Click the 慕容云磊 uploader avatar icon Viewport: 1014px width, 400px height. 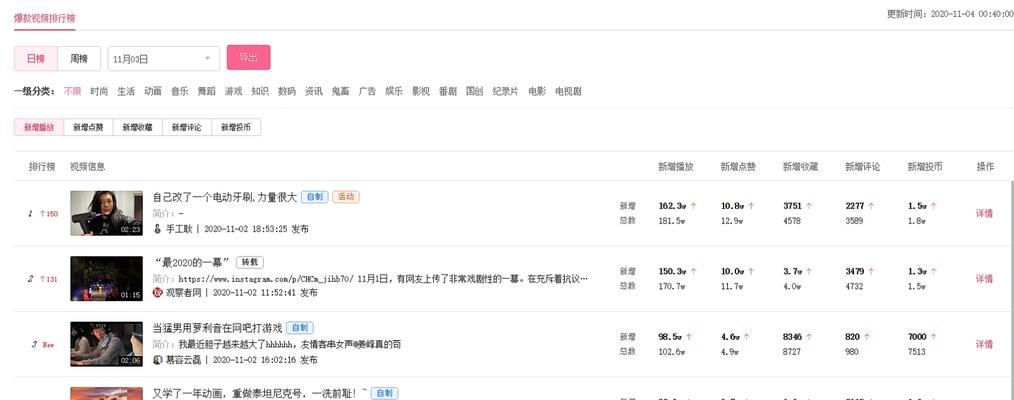(156, 360)
